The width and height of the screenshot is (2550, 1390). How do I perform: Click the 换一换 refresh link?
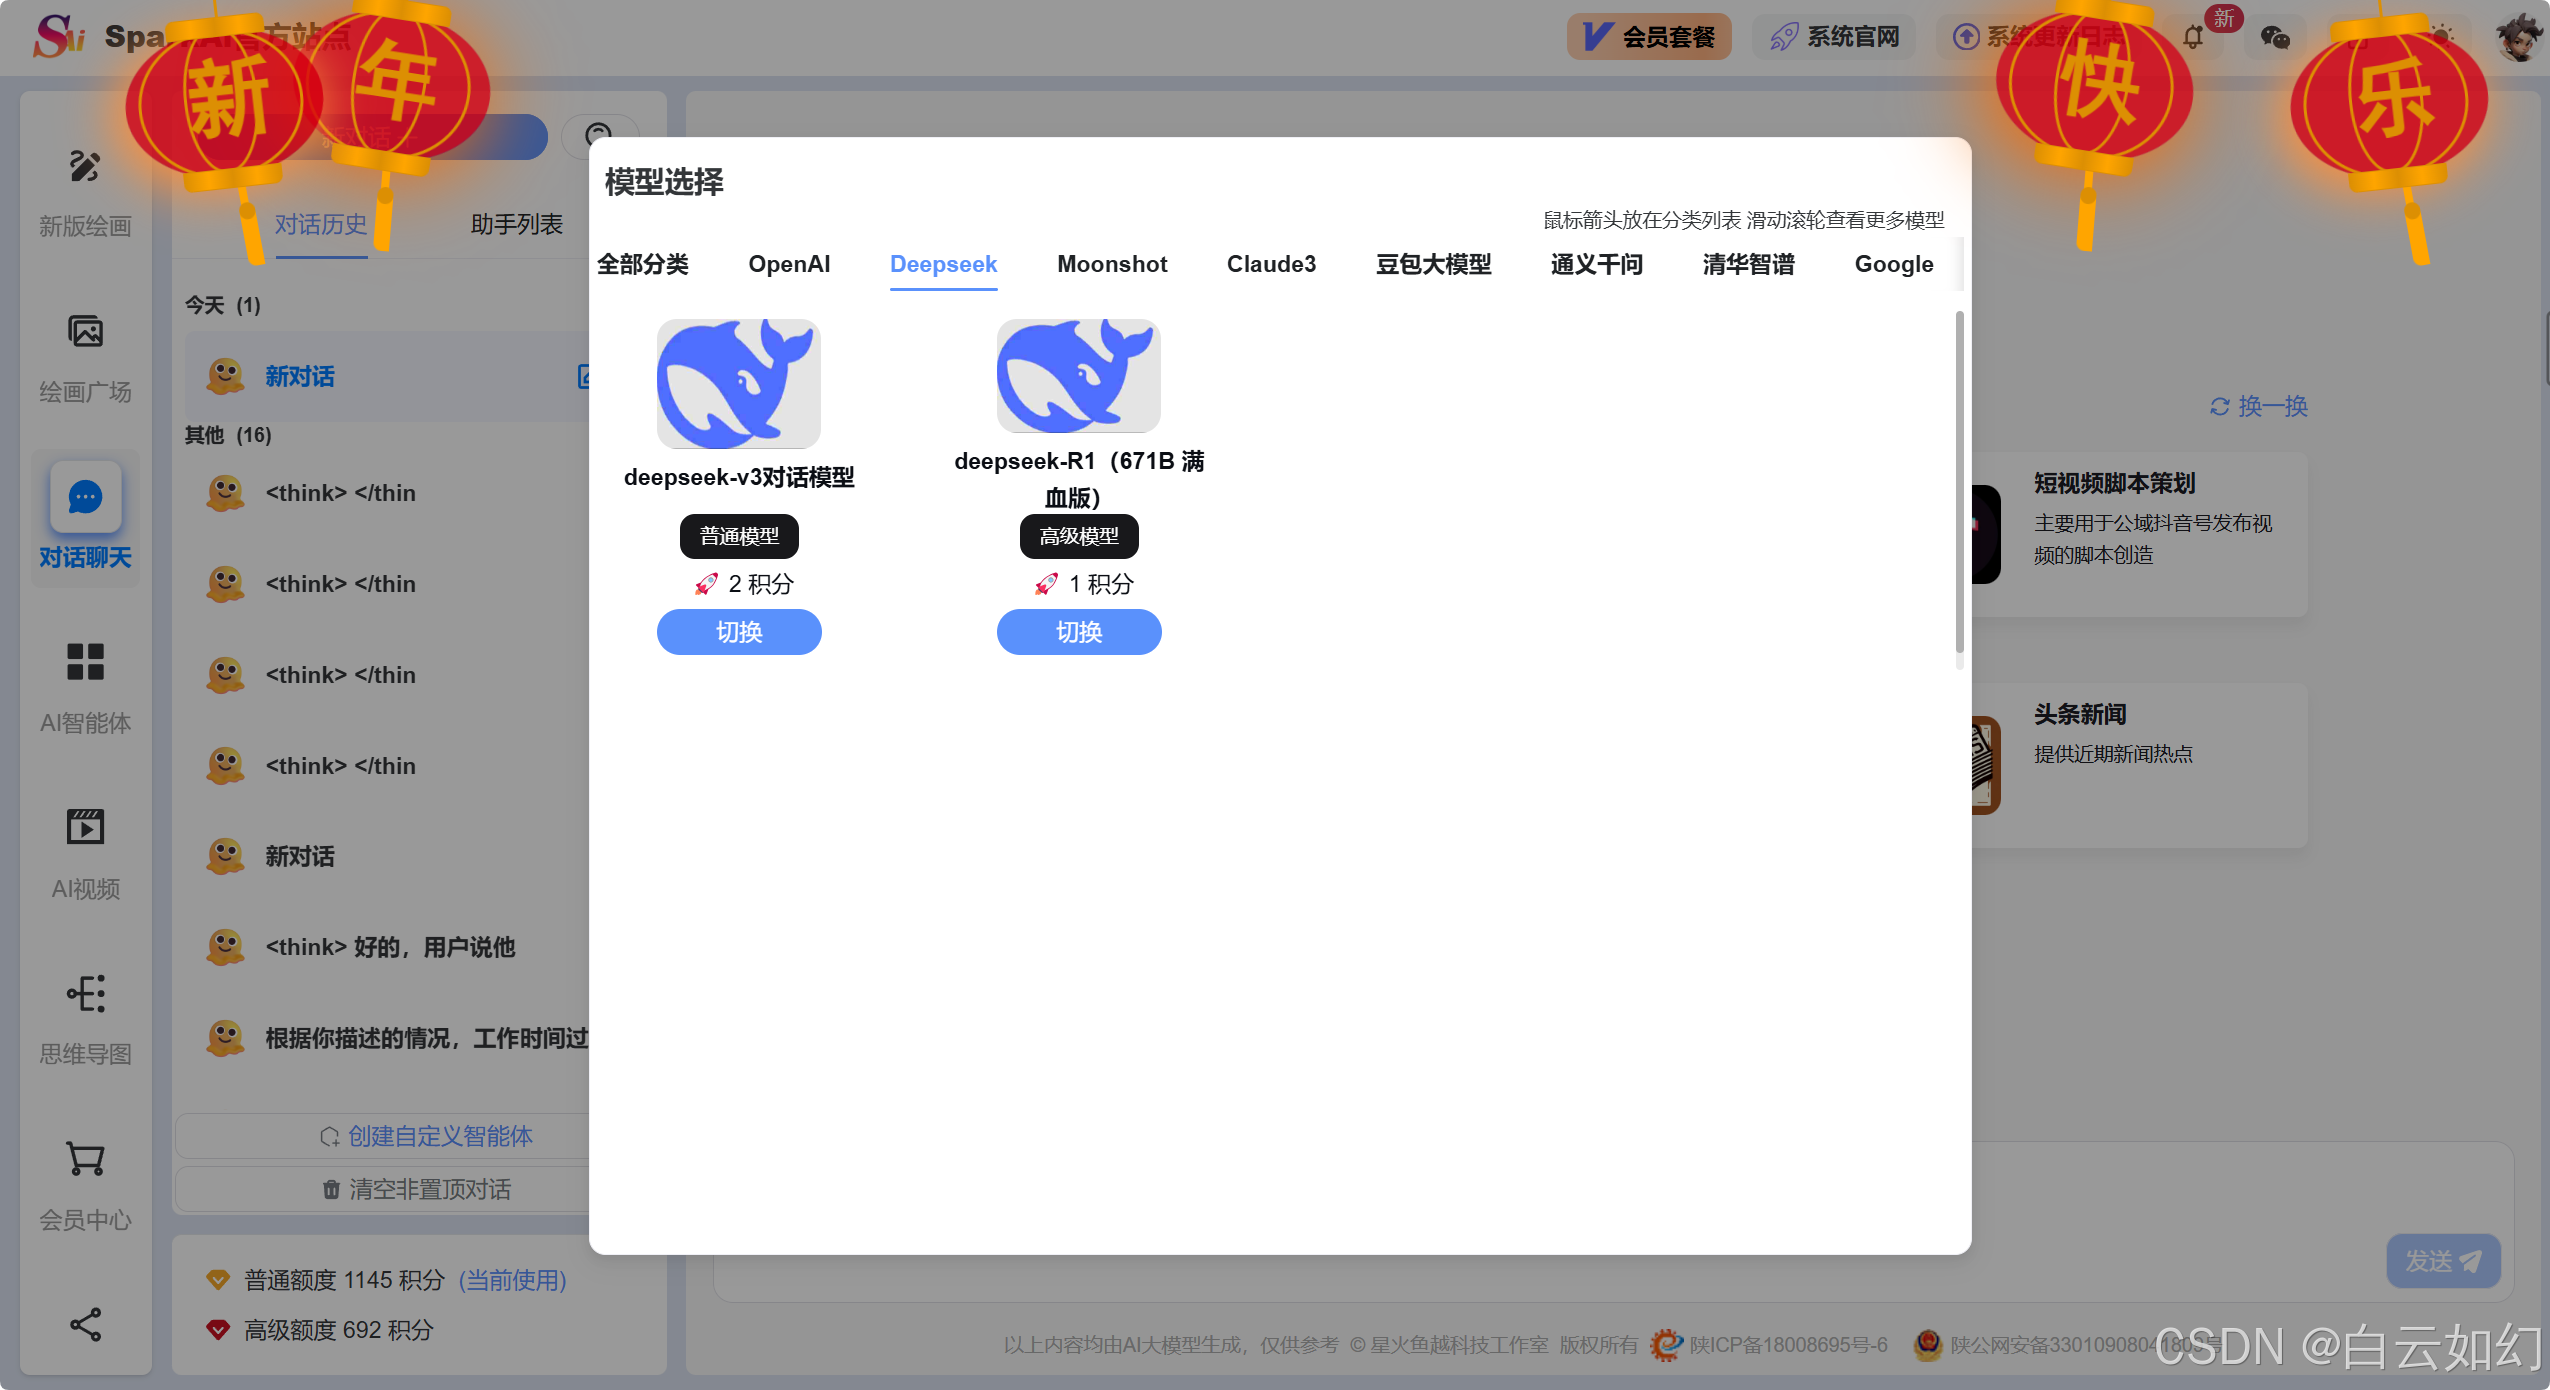point(2259,406)
